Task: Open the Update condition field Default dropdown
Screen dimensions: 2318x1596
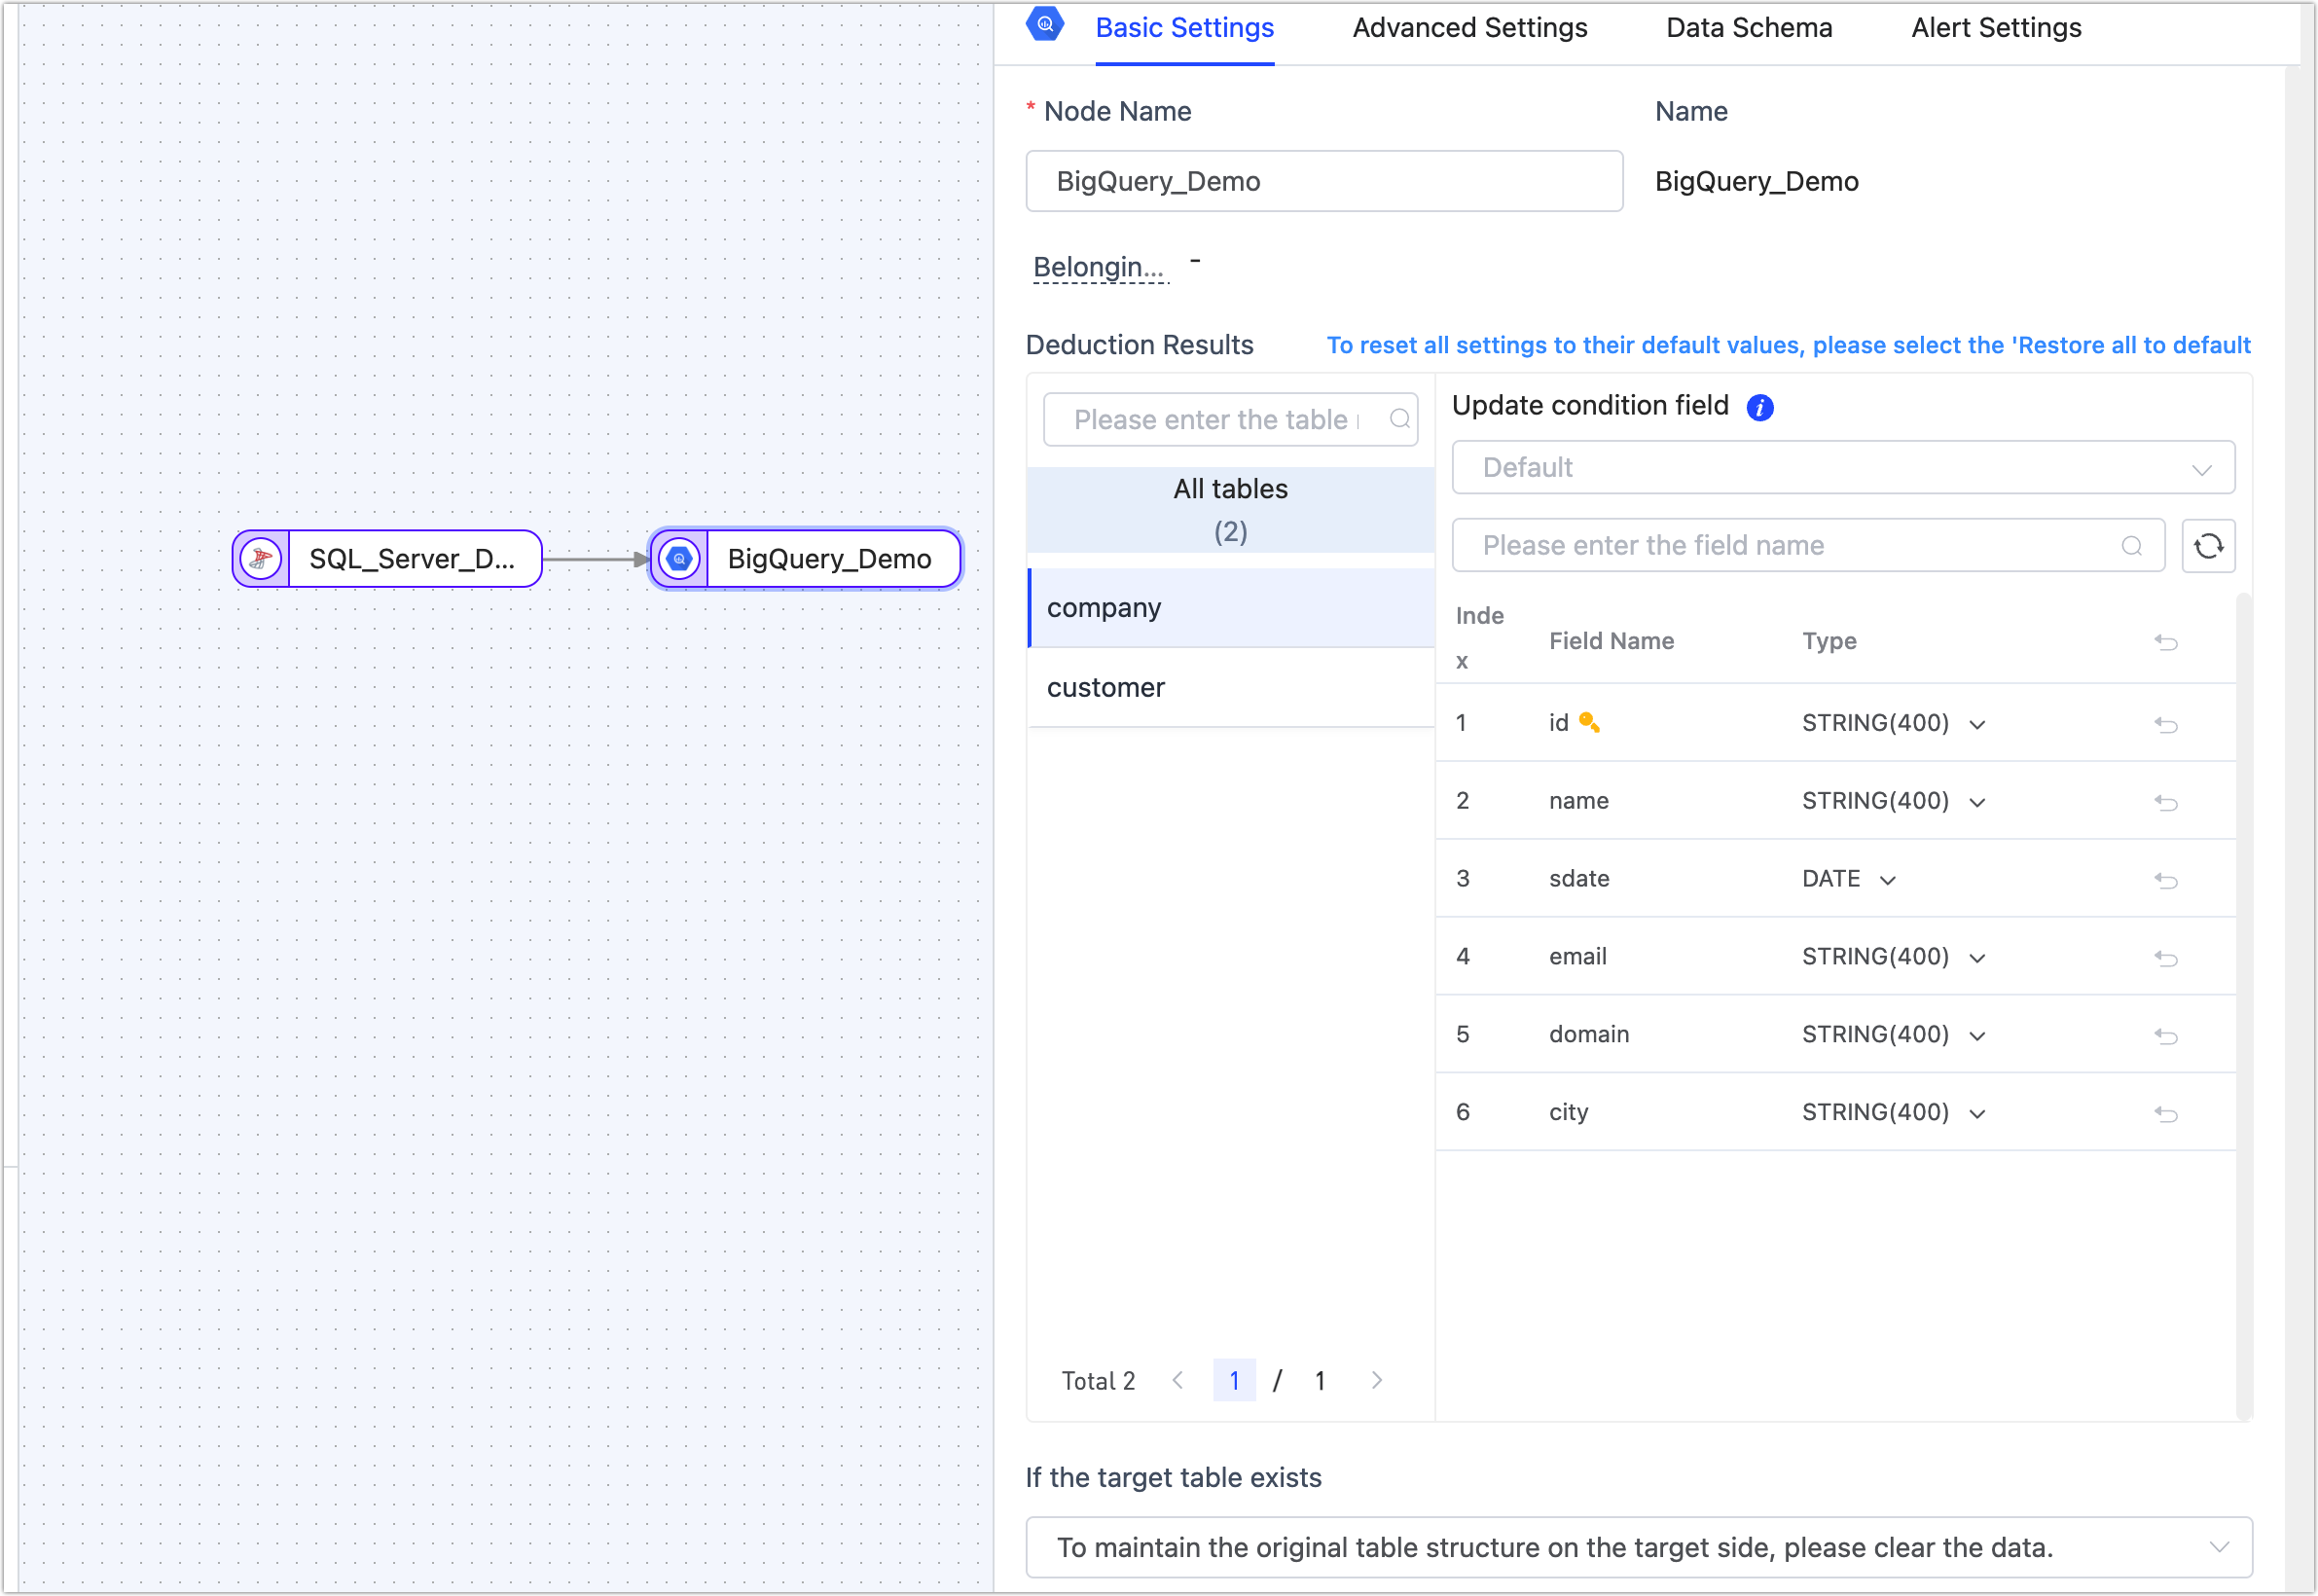Action: 1842,468
